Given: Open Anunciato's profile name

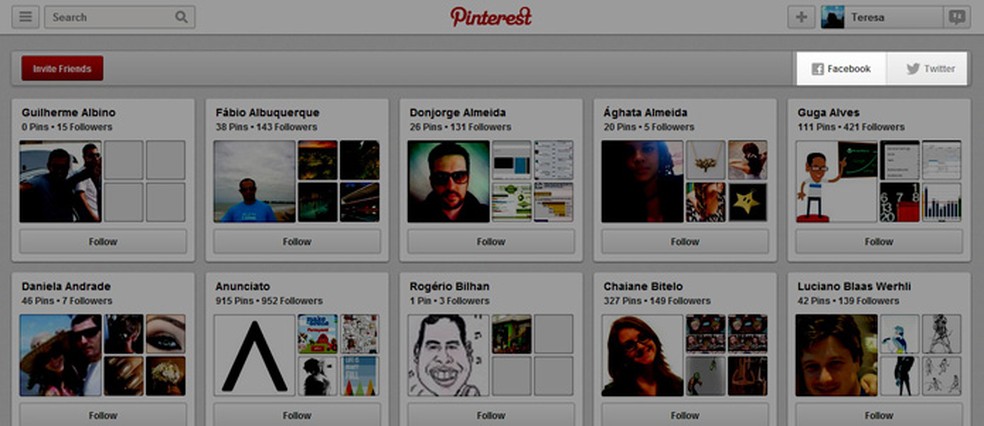Looking at the screenshot, I should click(x=243, y=287).
